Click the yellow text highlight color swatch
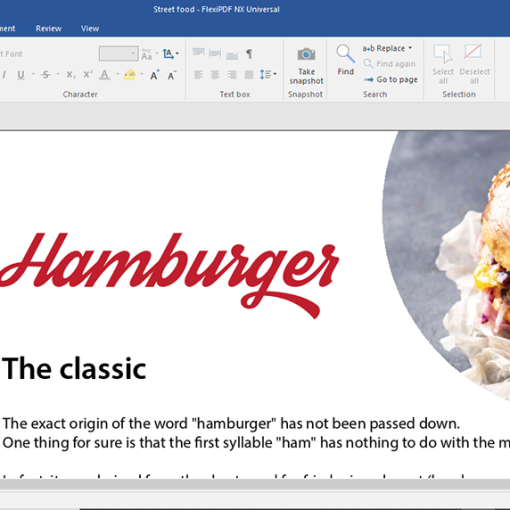 click(x=129, y=75)
